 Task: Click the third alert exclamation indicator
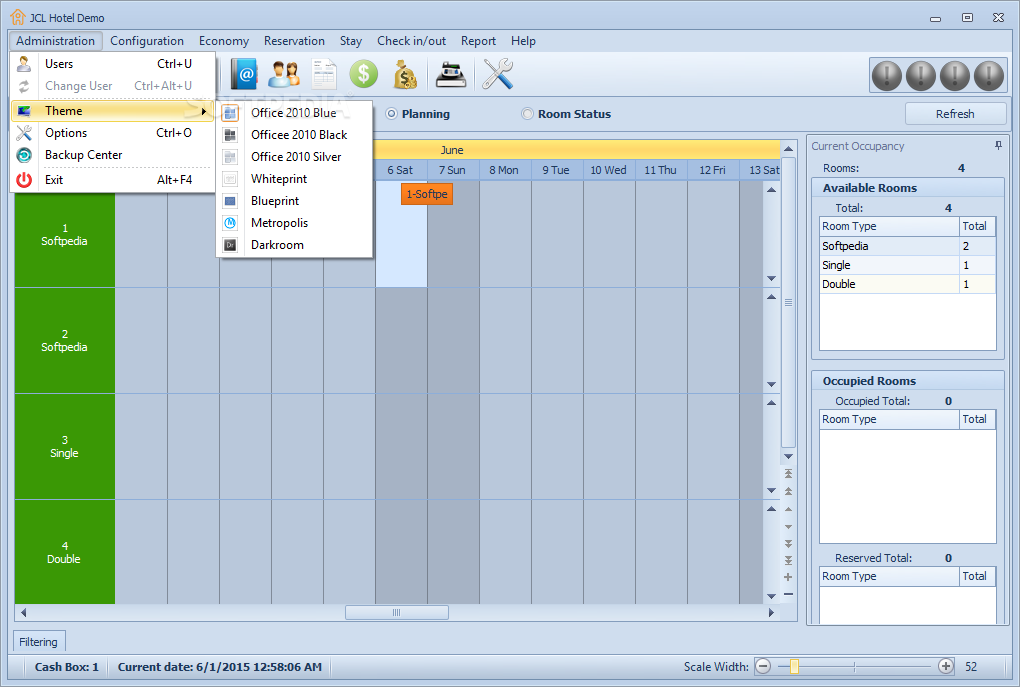[955, 75]
